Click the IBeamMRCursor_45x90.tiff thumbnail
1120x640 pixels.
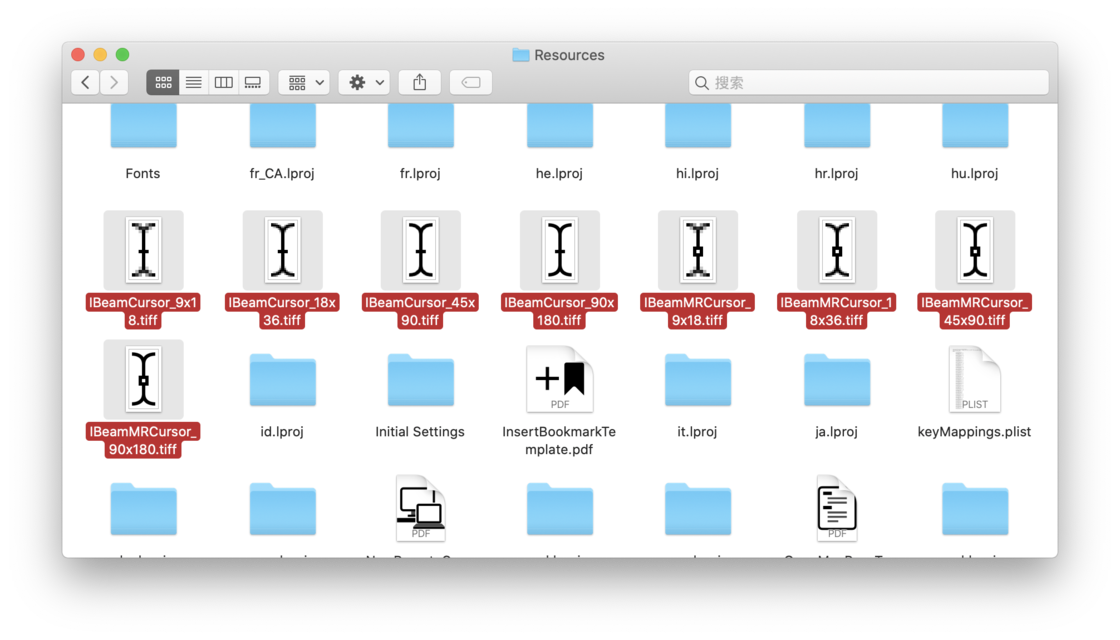pos(975,250)
